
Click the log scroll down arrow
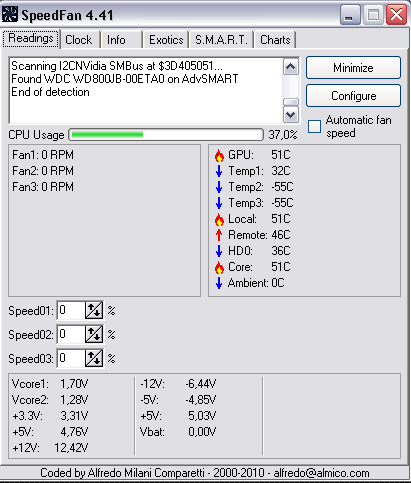[291, 115]
